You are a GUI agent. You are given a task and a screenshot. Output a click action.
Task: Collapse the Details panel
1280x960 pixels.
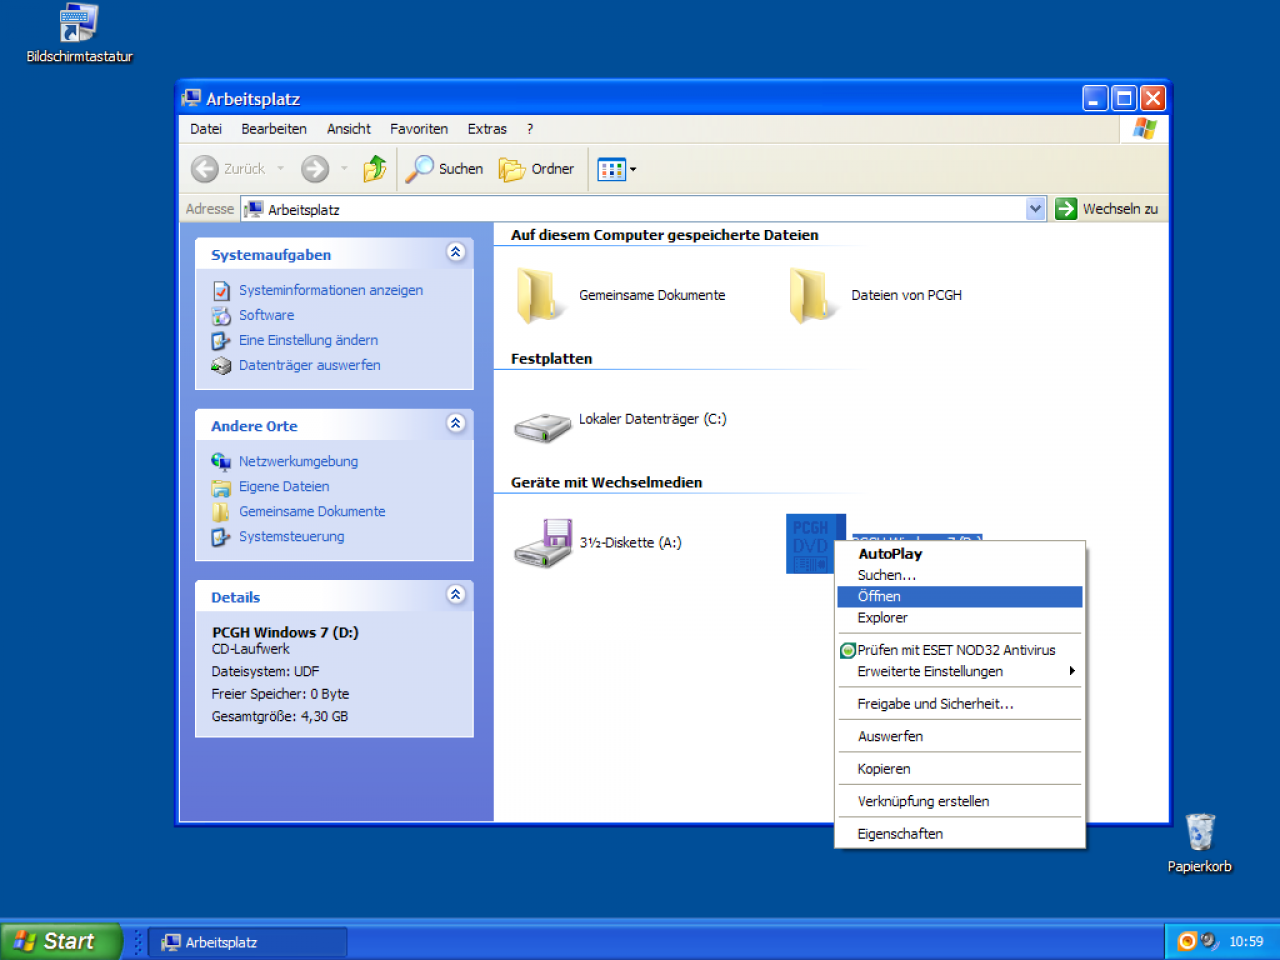(456, 594)
